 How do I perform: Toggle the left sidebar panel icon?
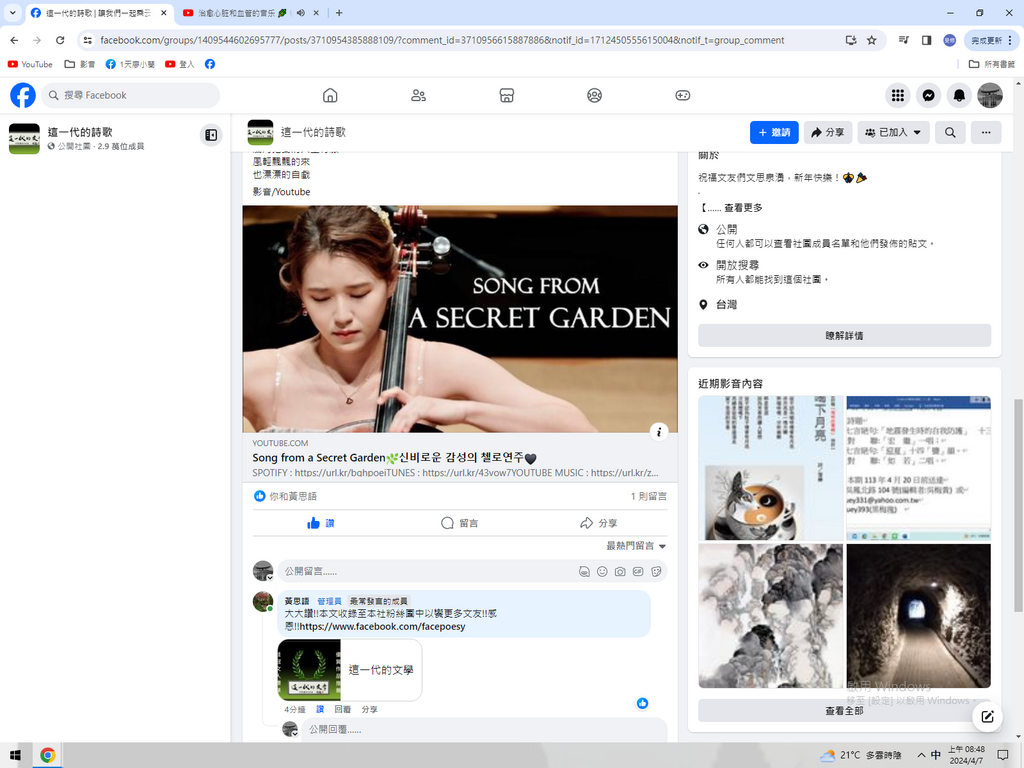211,134
